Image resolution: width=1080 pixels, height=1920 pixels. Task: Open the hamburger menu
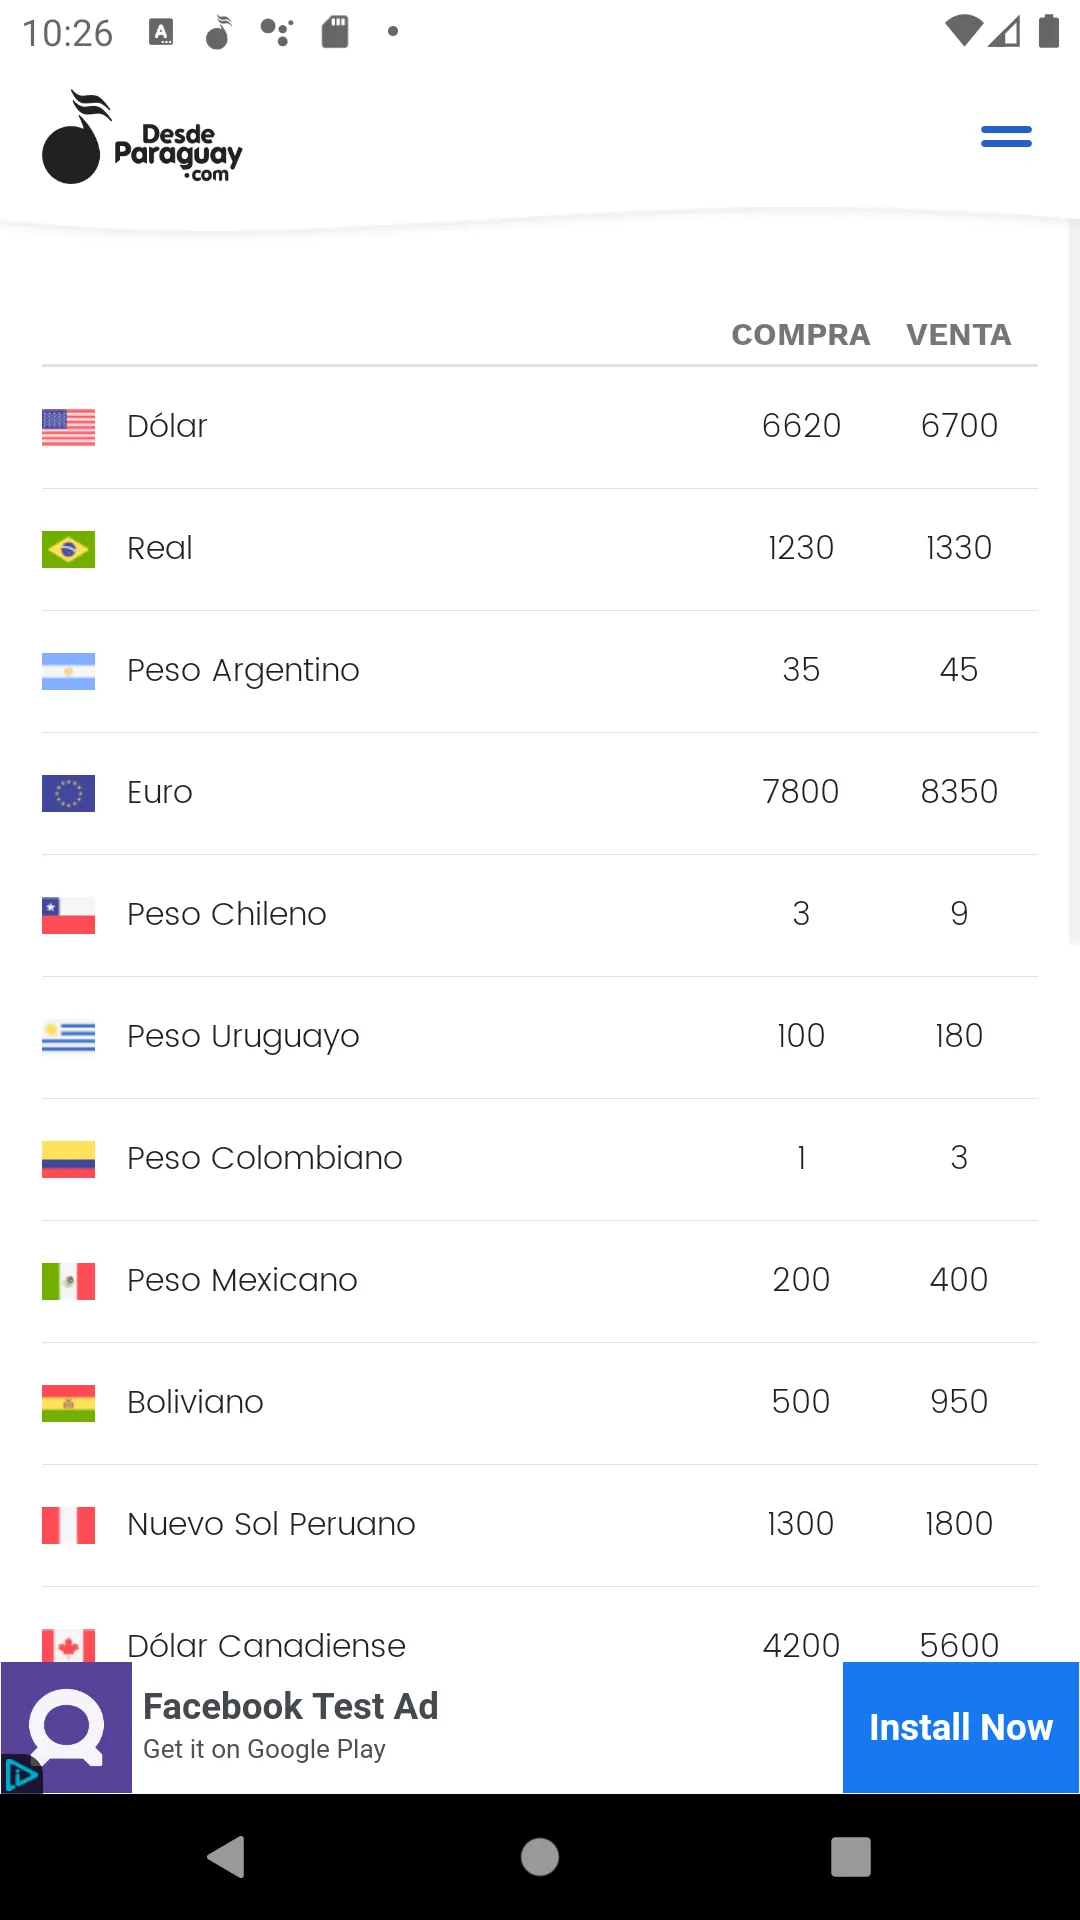click(1006, 137)
